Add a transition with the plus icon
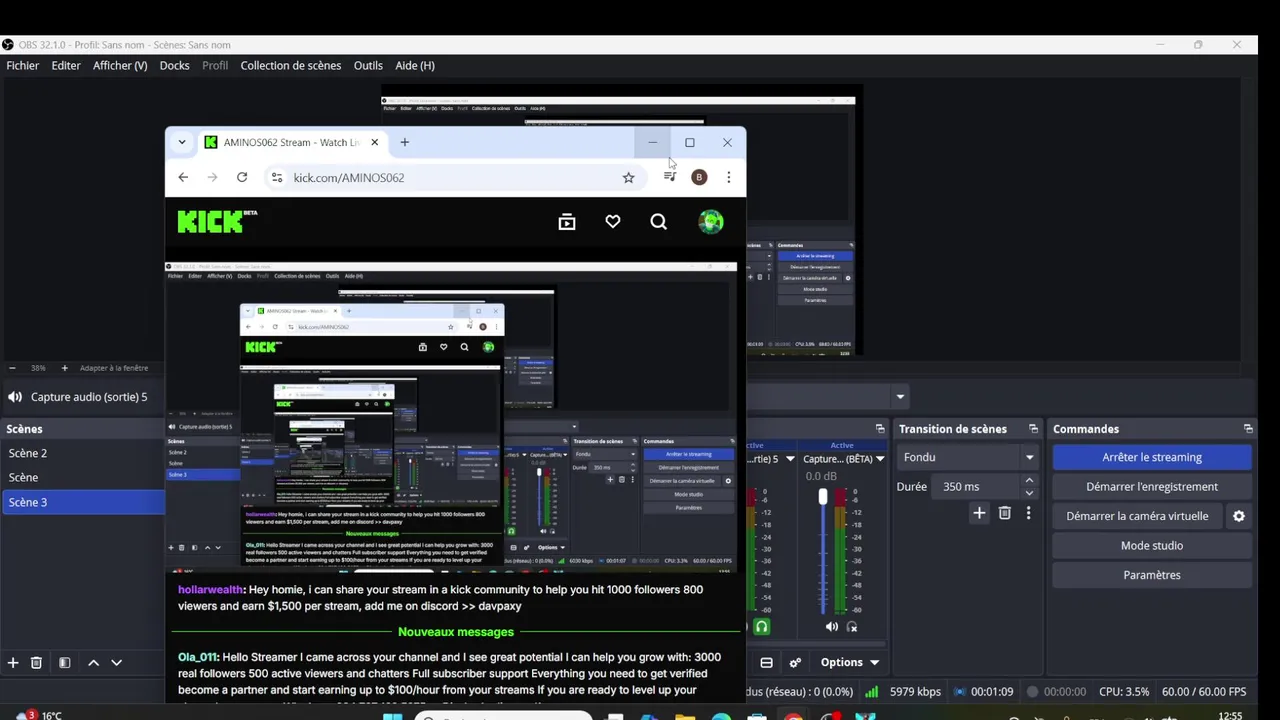 (x=979, y=513)
